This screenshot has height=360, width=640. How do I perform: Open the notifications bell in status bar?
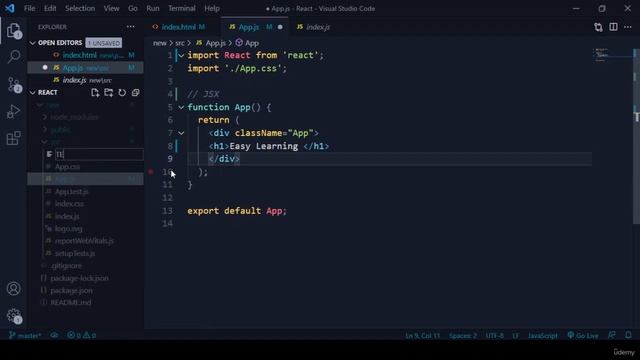pyautogui.click(x=629, y=336)
